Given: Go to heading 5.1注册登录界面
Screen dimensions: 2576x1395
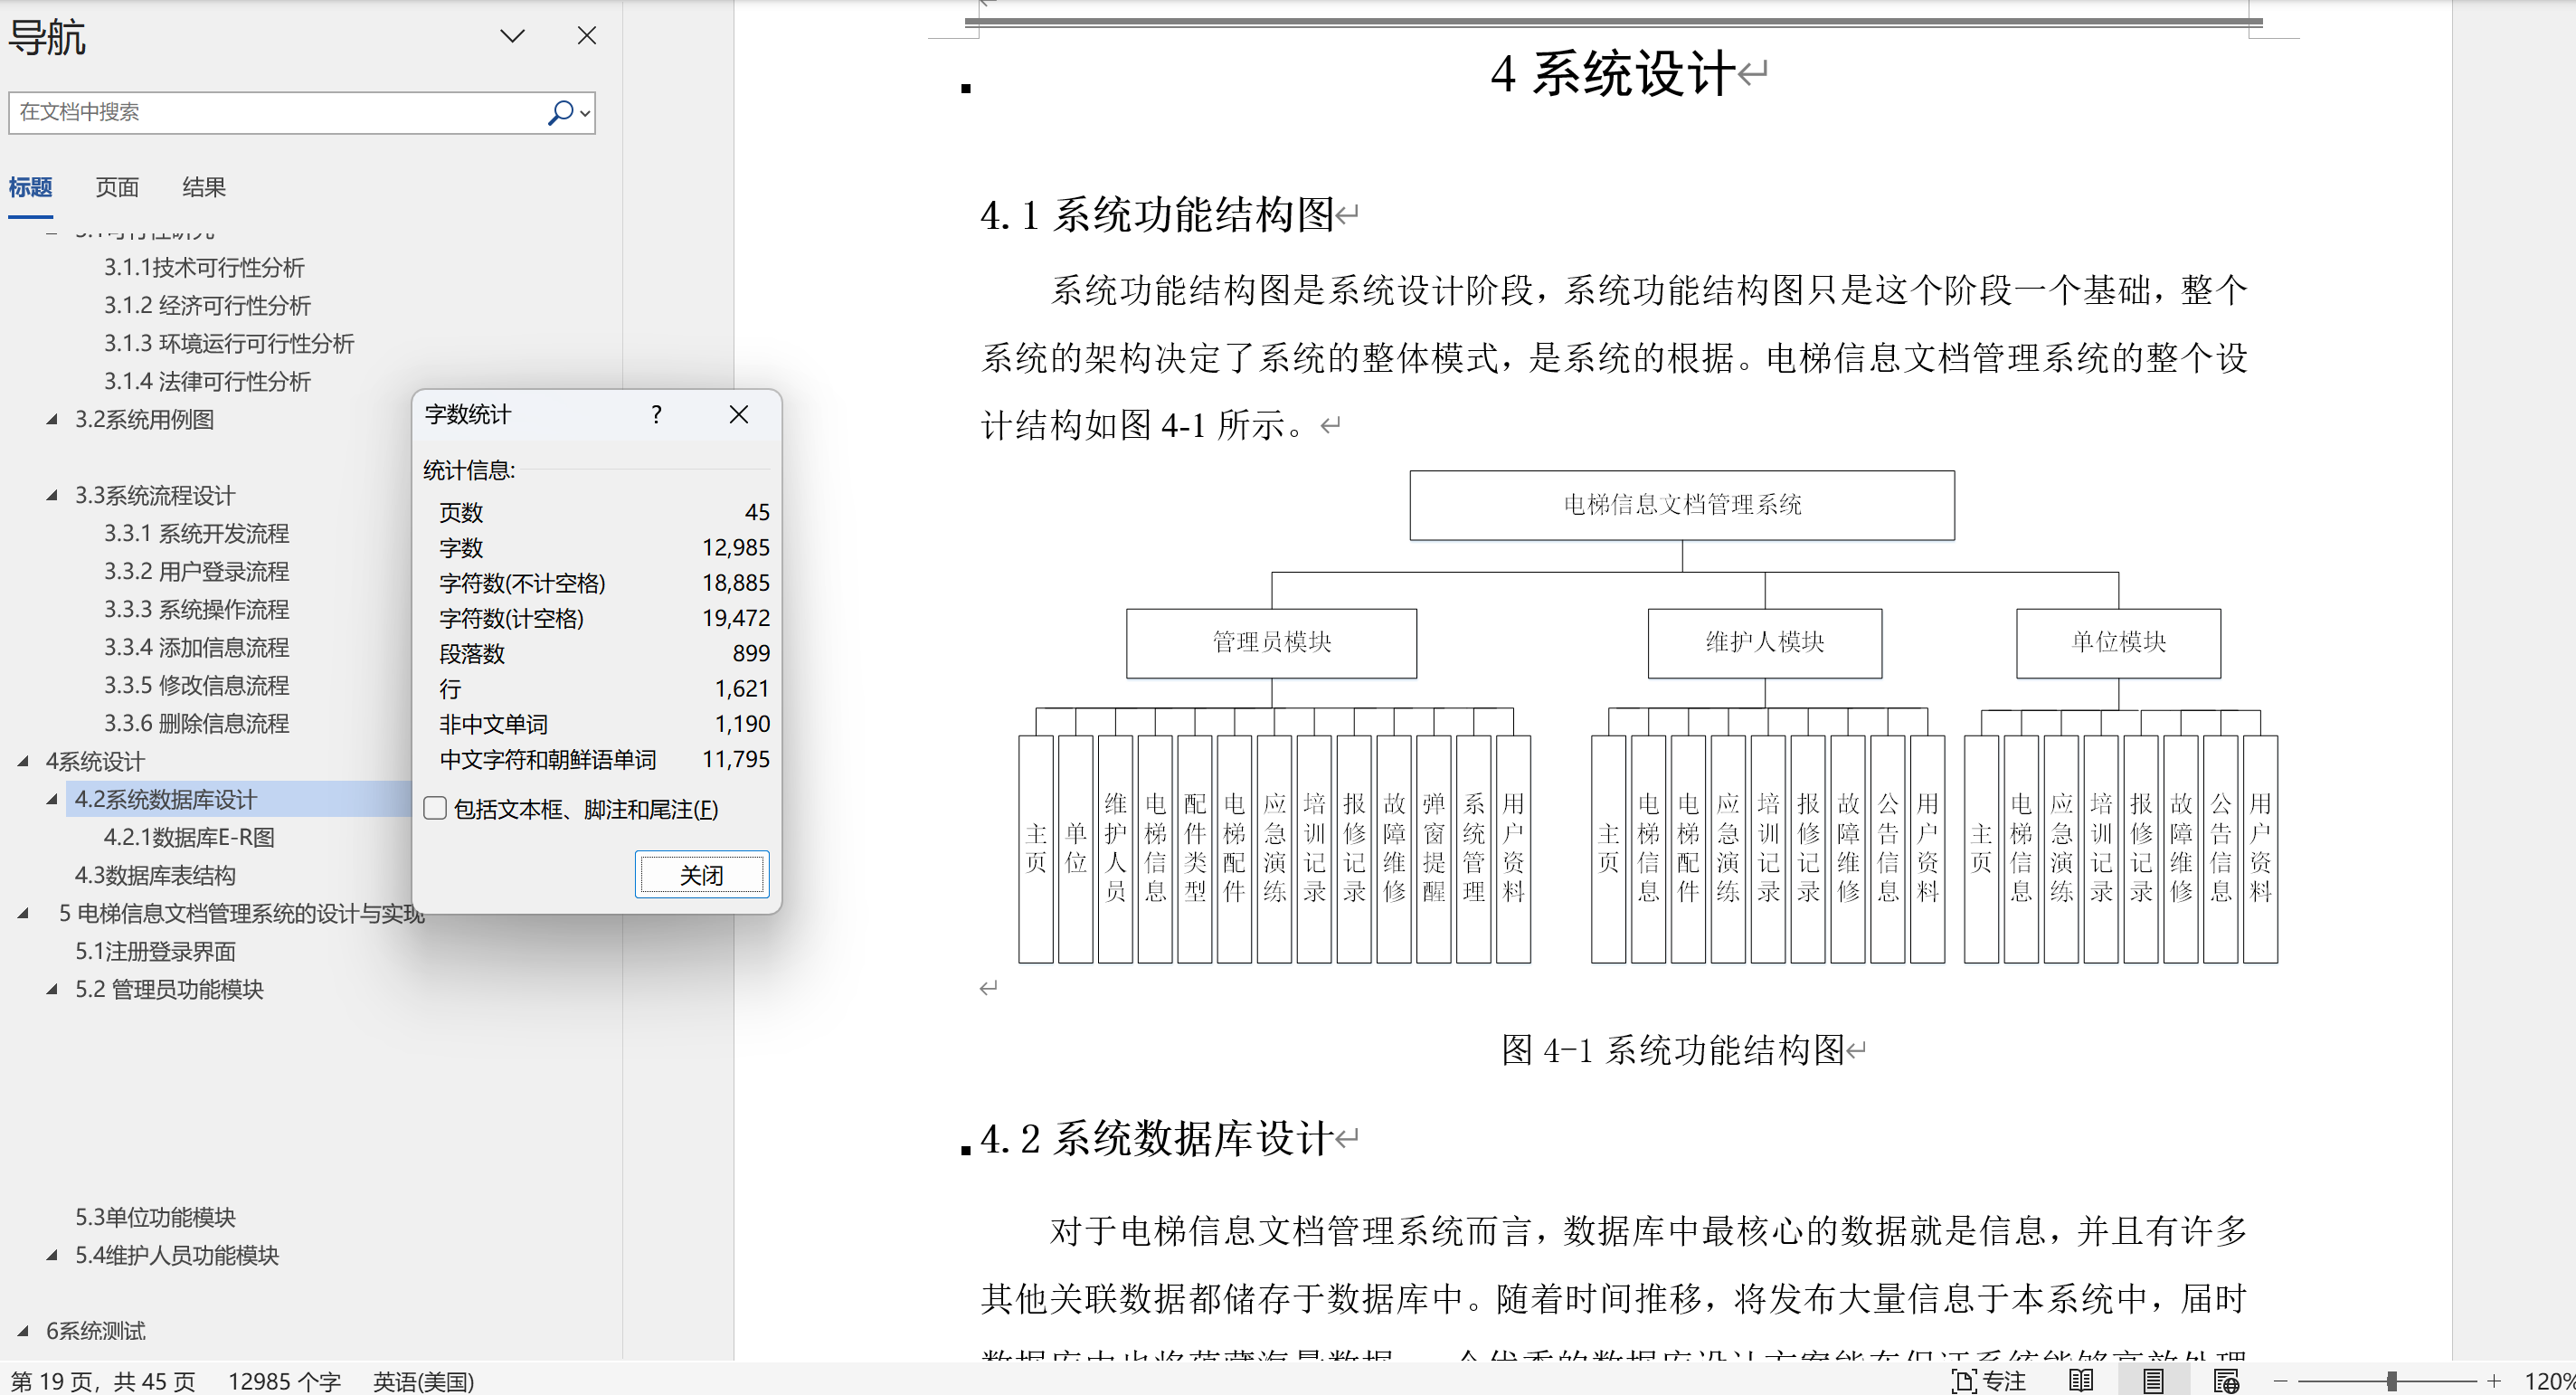Looking at the screenshot, I should 155,951.
